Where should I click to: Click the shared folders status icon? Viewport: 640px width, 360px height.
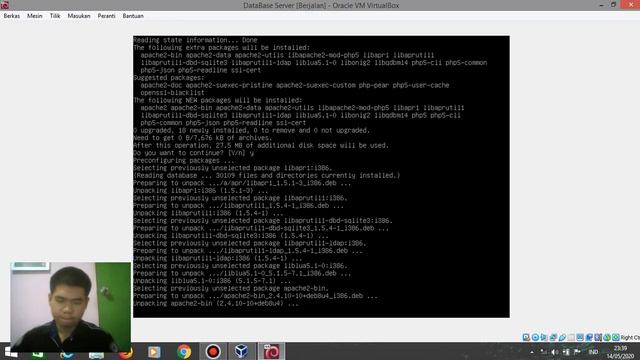click(x=571, y=337)
